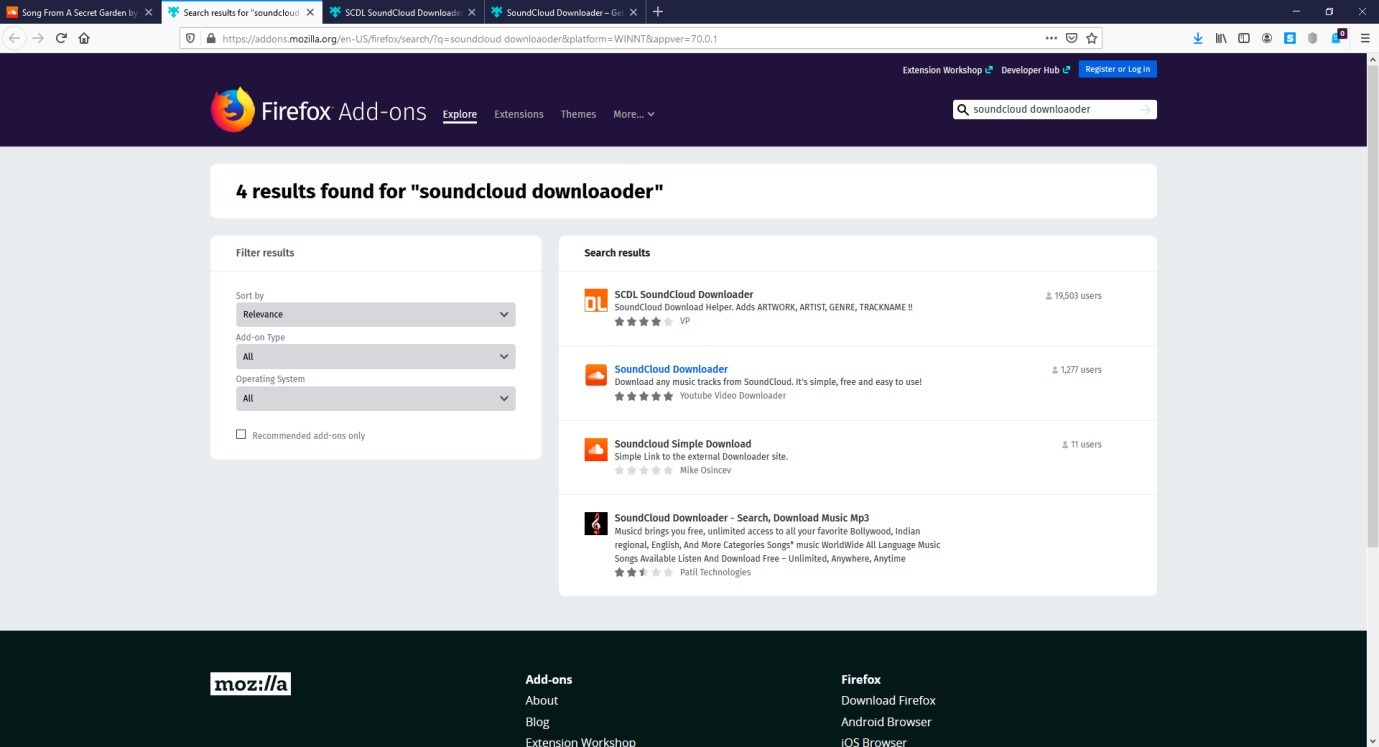Screen dimensions: 1379x747
Task: Select the Explore navigation item
Action: click(460, 114)
